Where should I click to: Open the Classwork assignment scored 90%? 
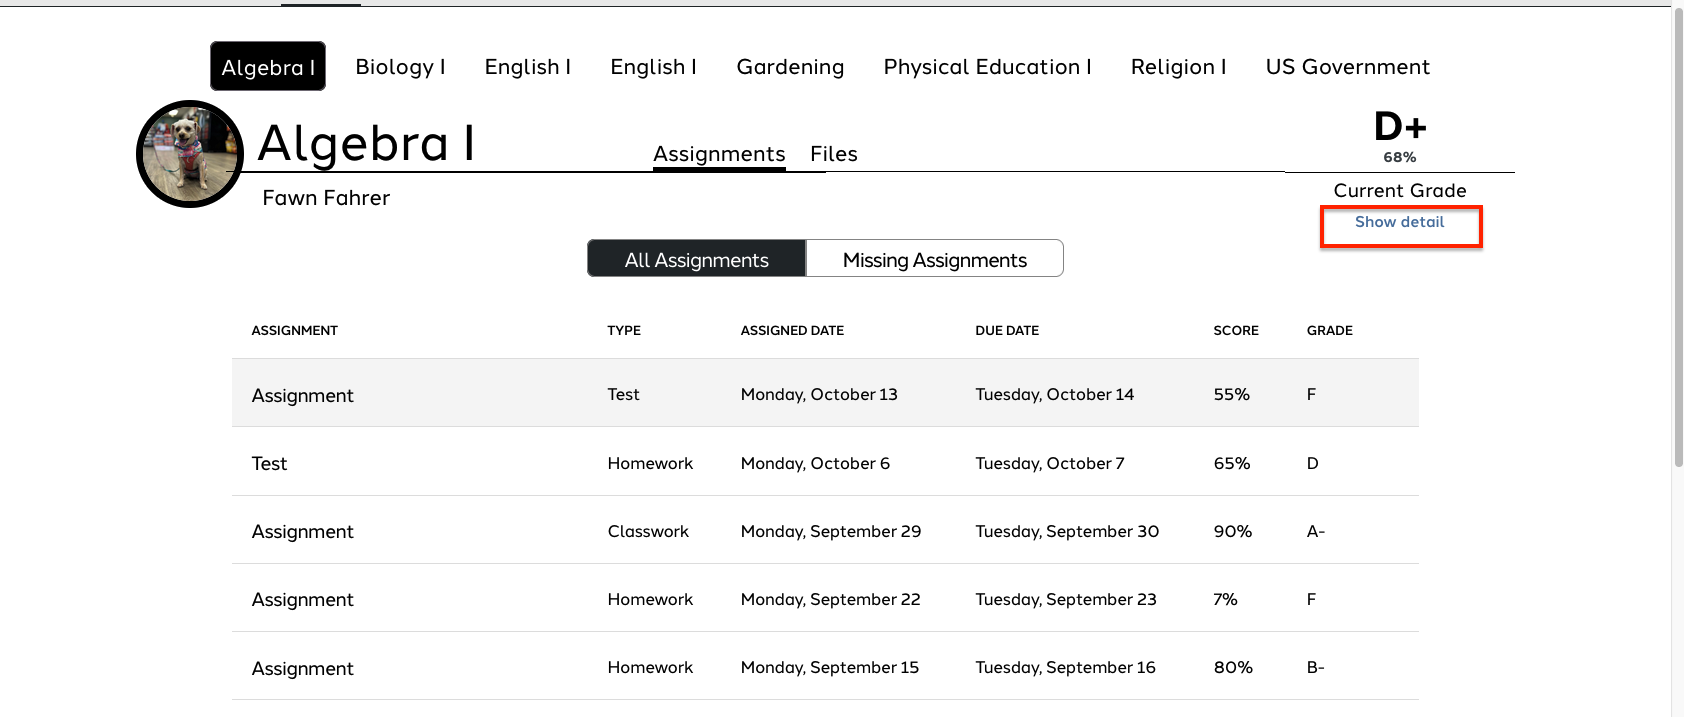(302, 532)
